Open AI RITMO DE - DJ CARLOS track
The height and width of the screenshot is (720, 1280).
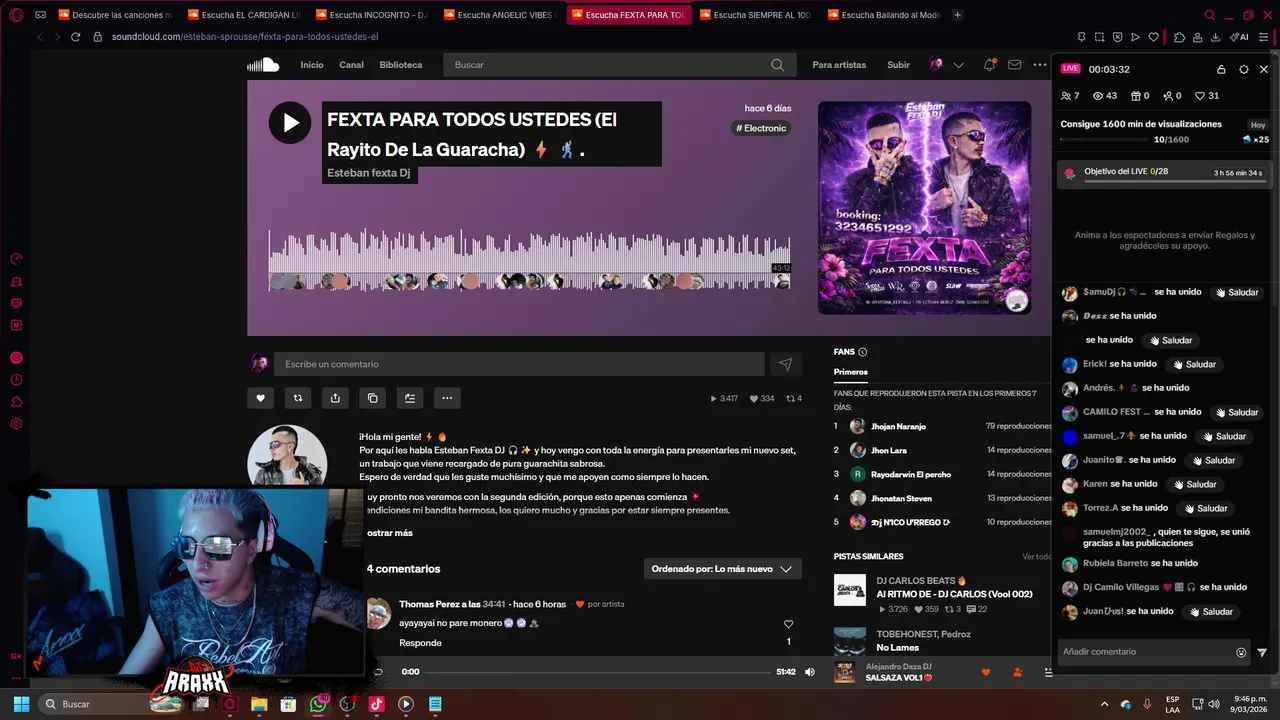(x=954, y=594)
